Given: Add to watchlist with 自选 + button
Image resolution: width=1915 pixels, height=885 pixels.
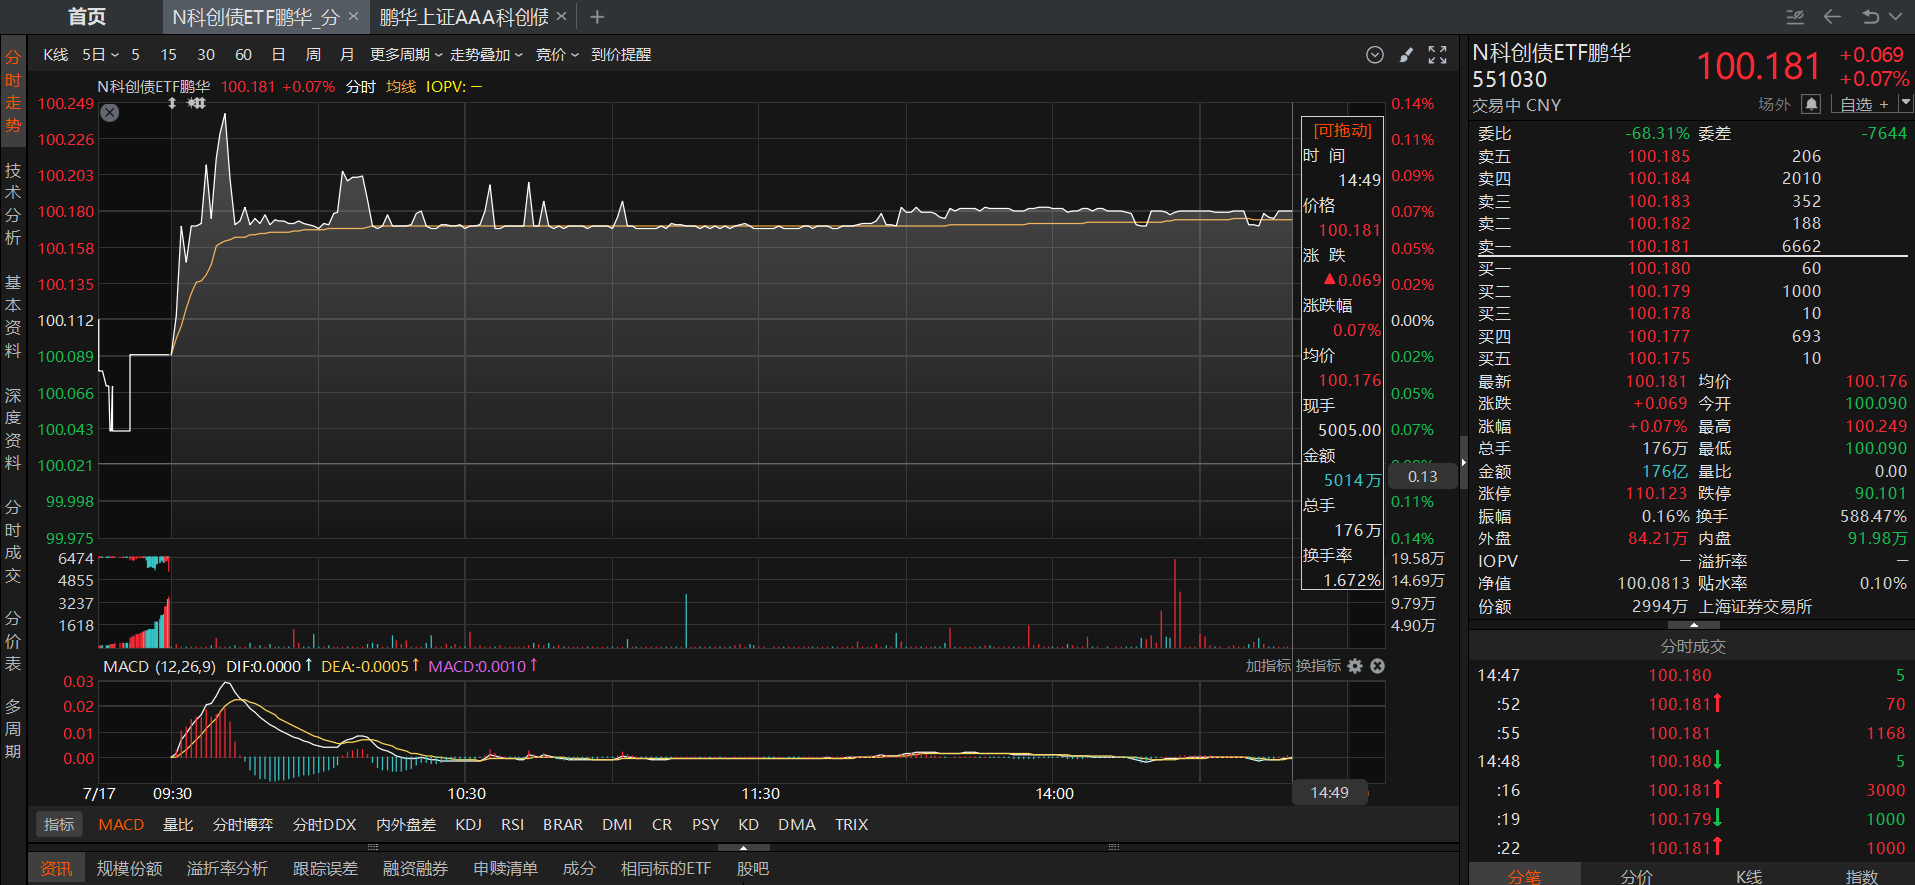Looking at the screenshot, I should click(1864, 104).
